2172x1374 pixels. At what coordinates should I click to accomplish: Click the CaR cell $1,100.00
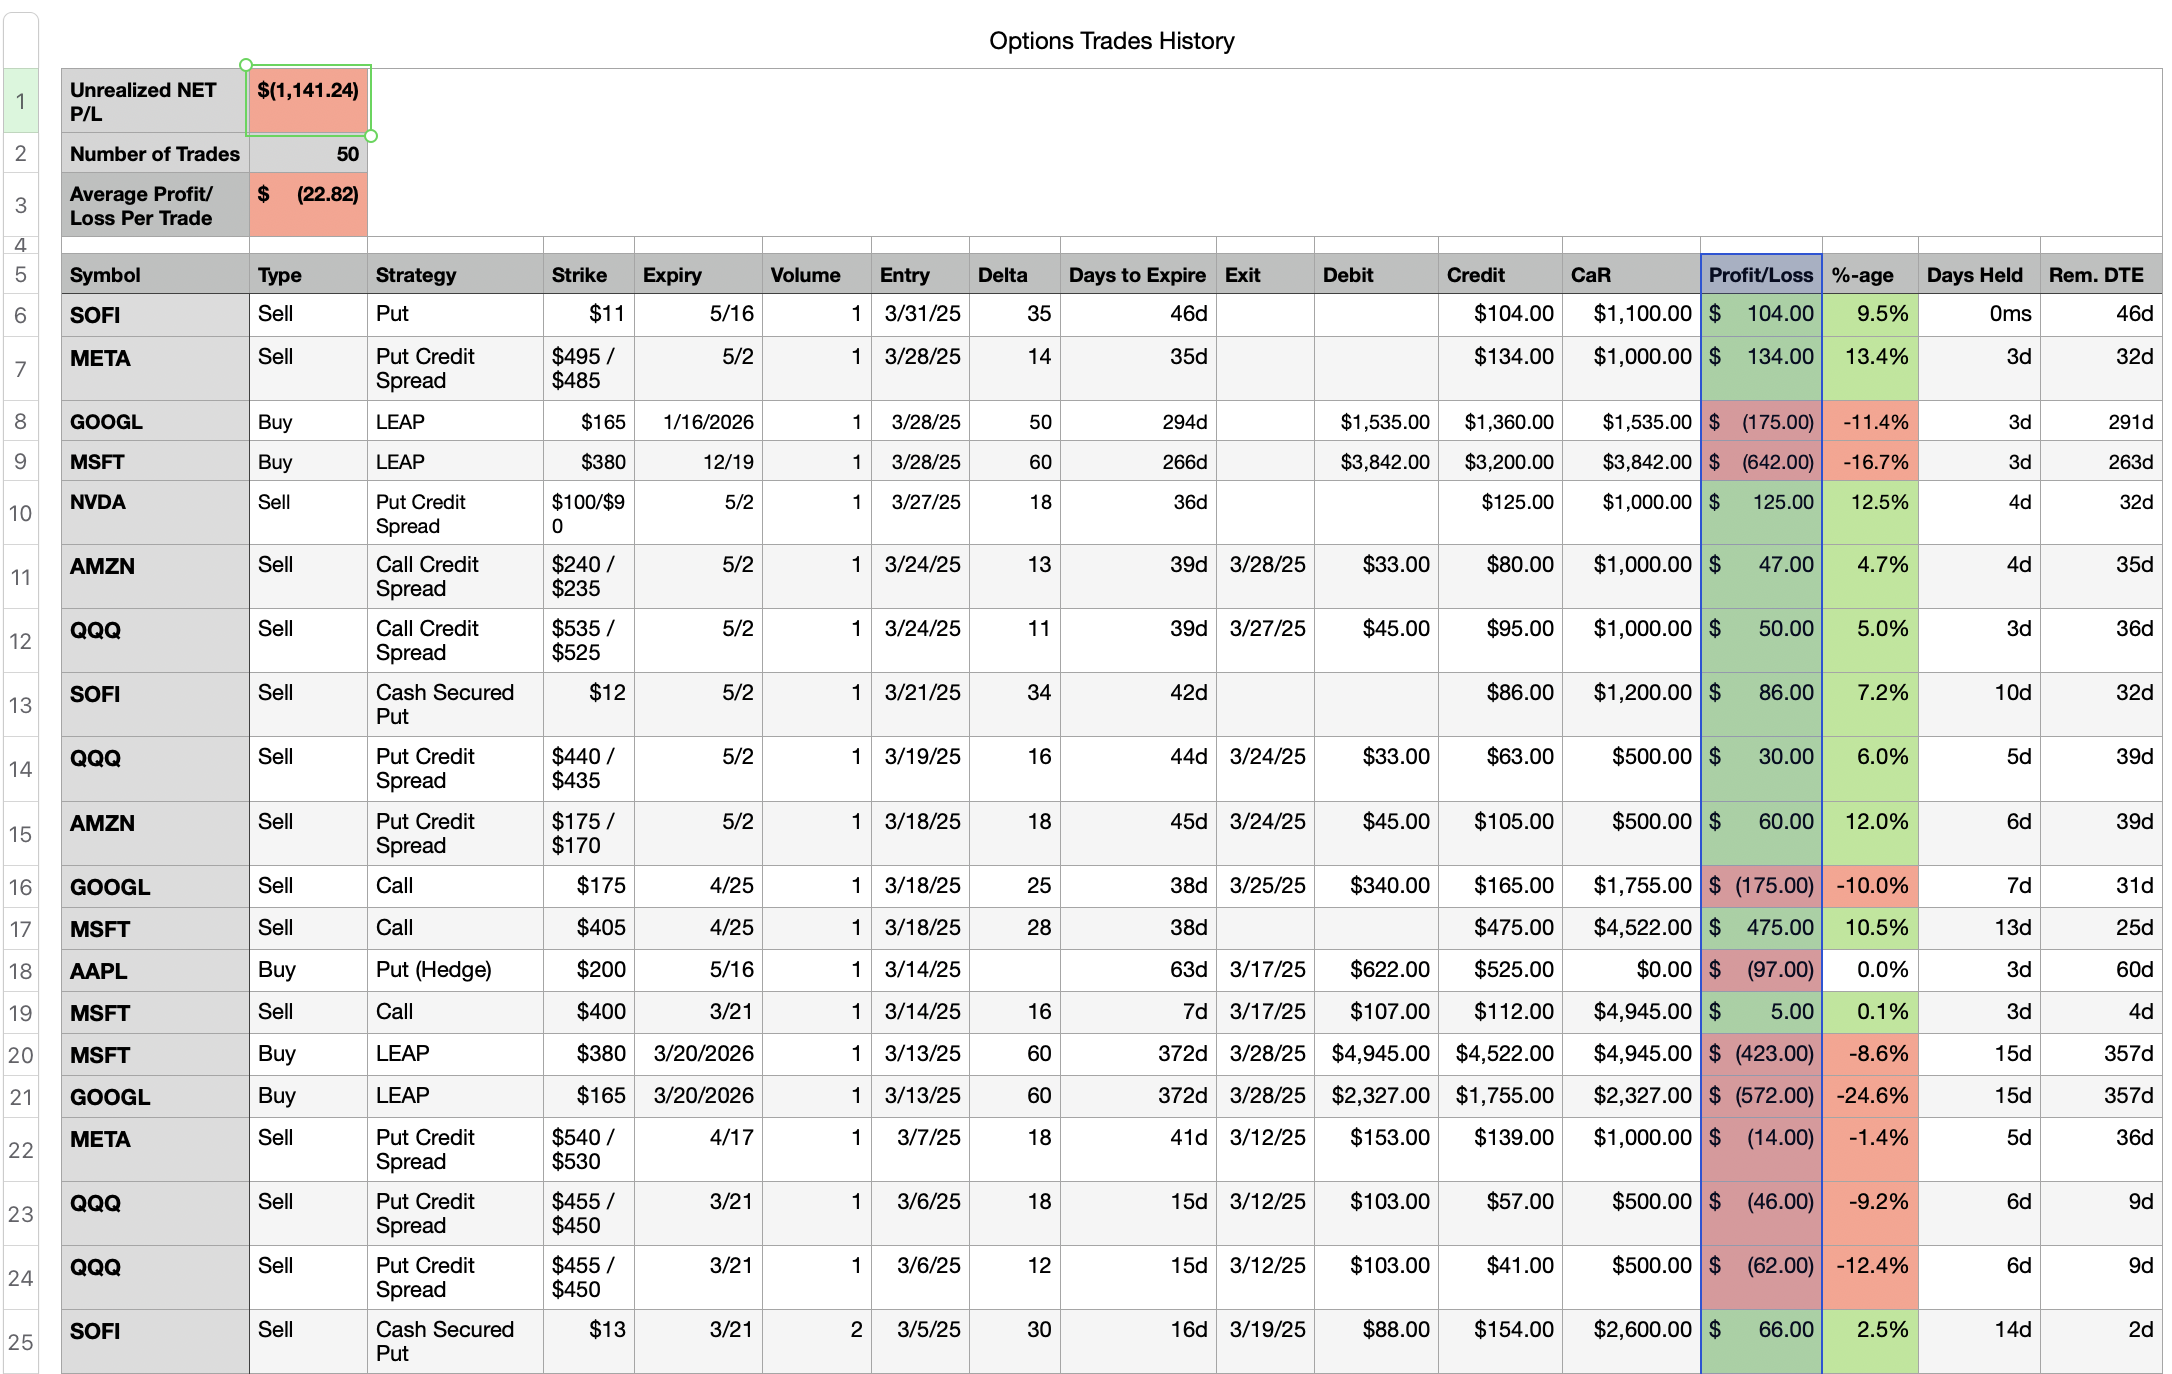[x=1631, y=314]
